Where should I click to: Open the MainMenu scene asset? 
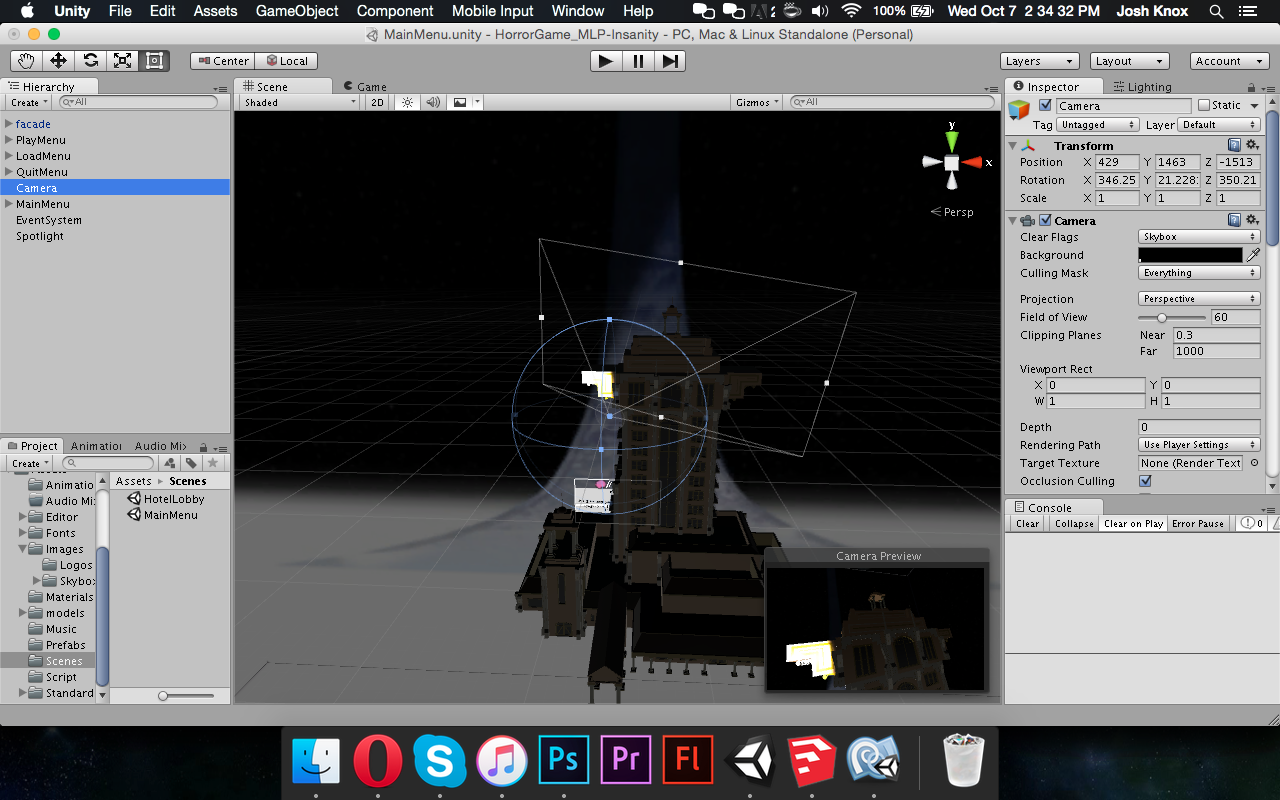pos(170,515)
